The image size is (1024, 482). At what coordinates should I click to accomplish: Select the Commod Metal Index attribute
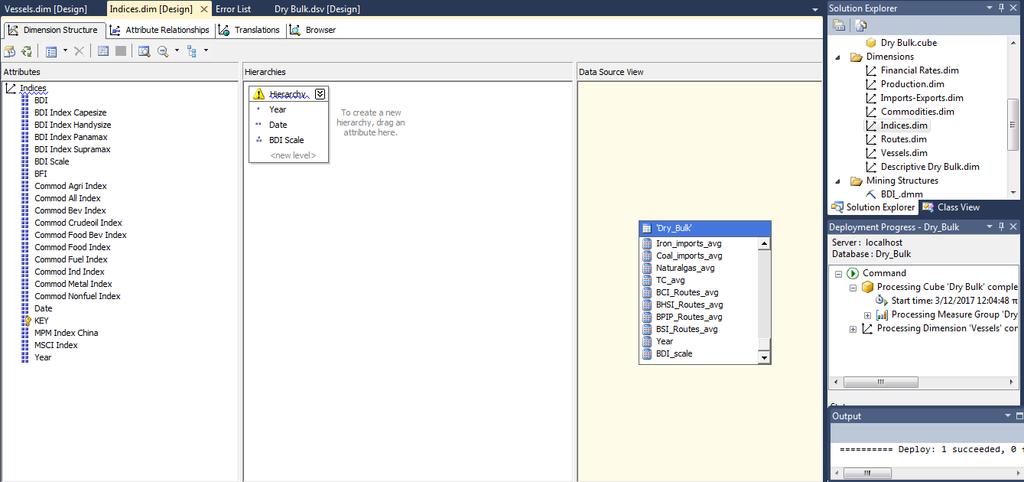coord(73,283)
